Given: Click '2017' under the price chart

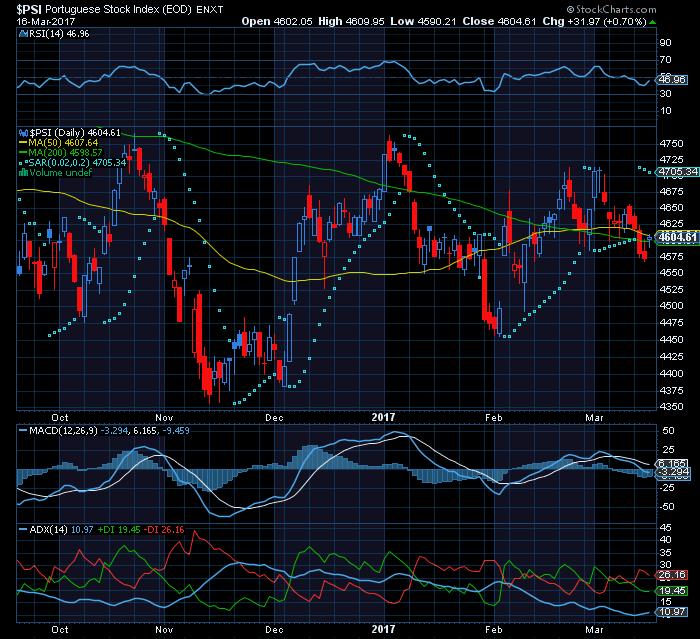Looking at the screenshot, I should pyautogui.click(x=383, y=417).
